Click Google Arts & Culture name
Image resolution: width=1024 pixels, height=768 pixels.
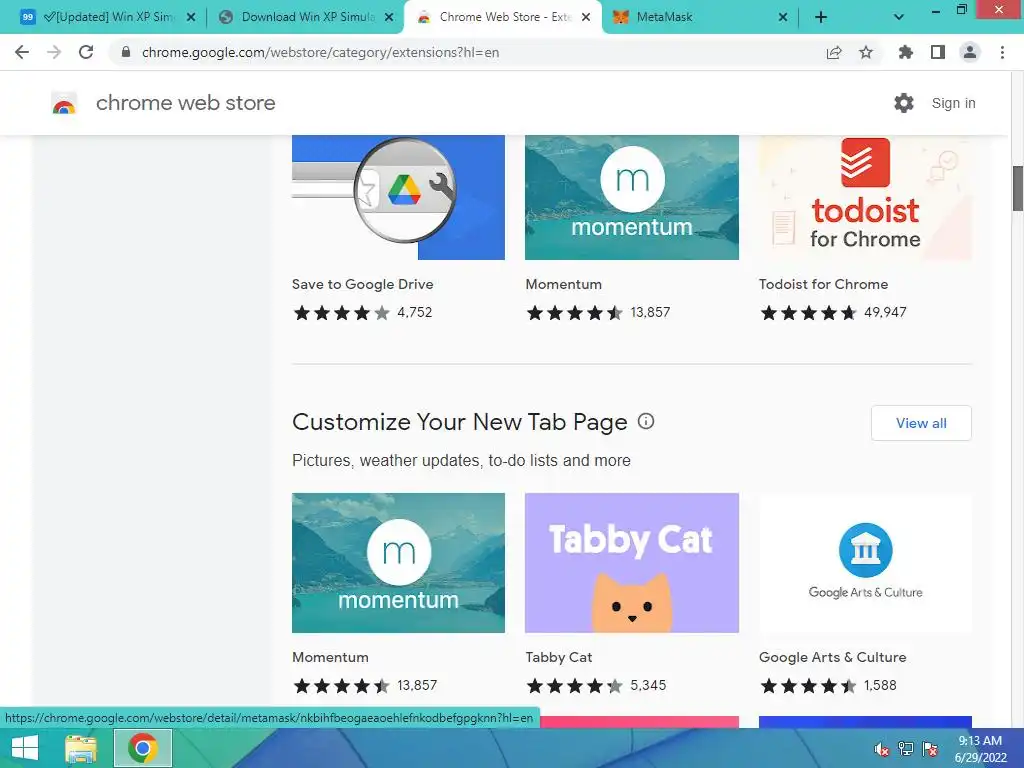pos(833,657)
